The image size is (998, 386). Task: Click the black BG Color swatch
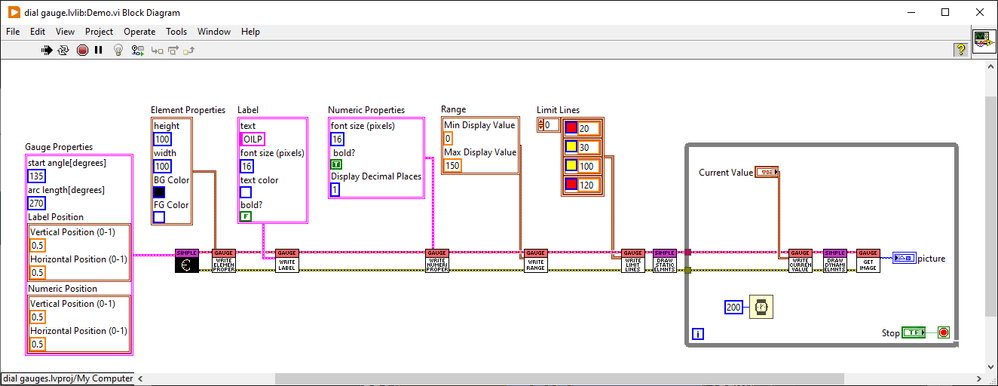tap(159, 192)
